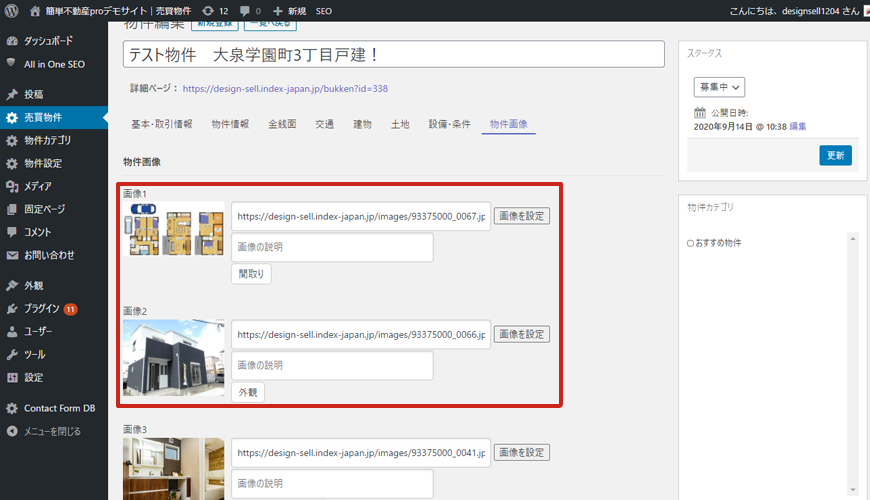Collapse the menu with メニューを閉じる

pos(12,432)
